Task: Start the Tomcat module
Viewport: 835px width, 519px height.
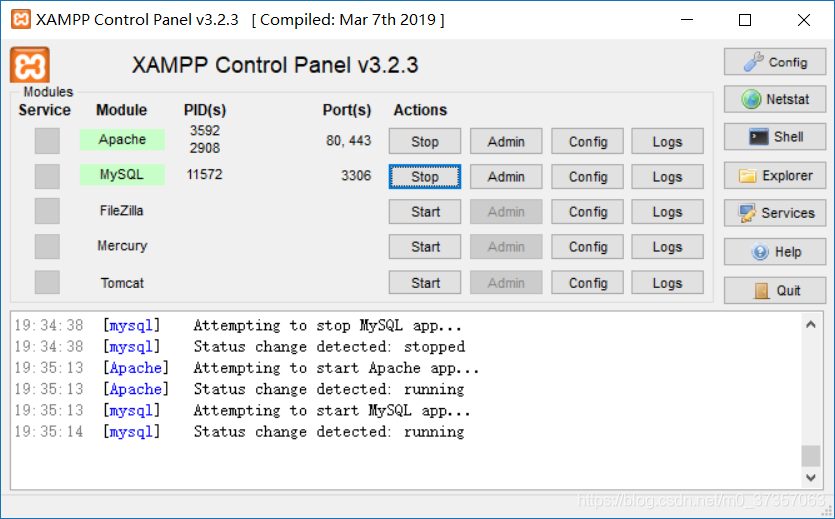Action: [425, 282]
